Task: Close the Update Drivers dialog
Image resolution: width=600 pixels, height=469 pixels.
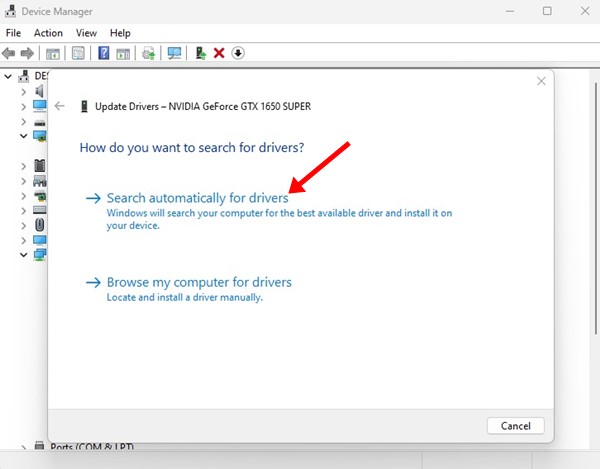Action: (541, 81)
